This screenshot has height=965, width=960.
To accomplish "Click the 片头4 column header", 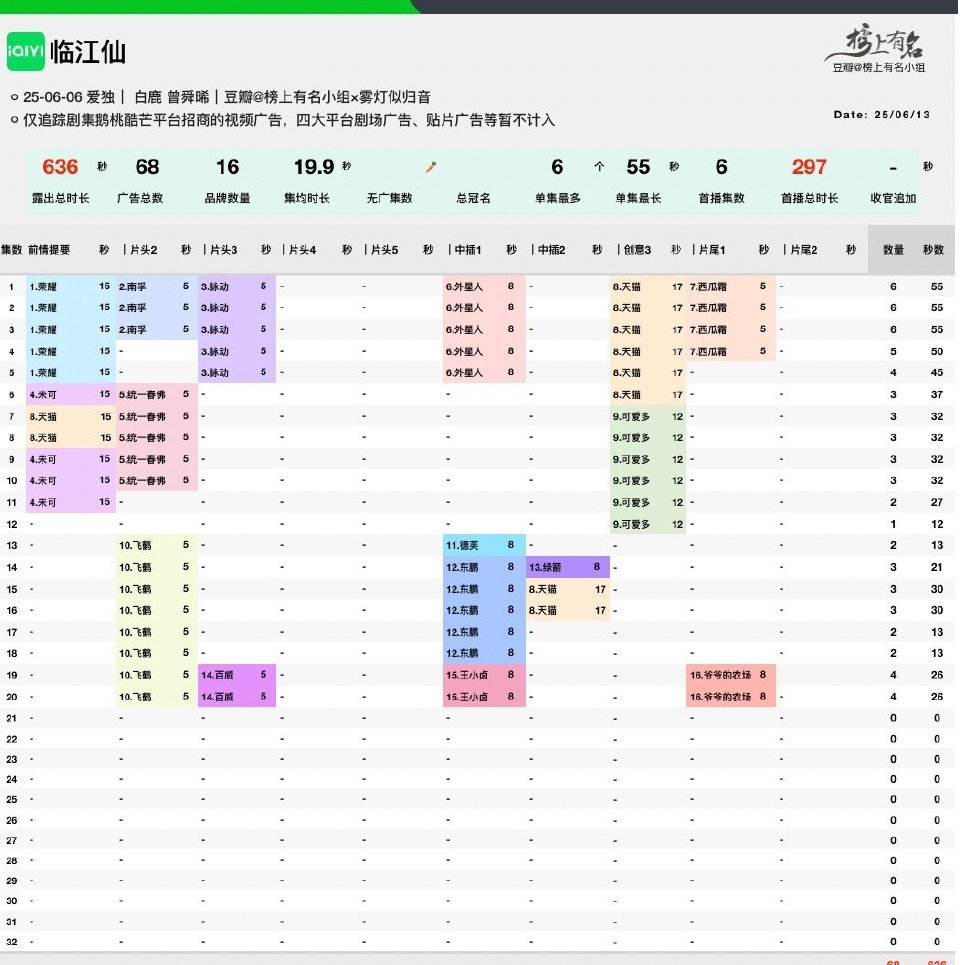I will pos(302,250).
